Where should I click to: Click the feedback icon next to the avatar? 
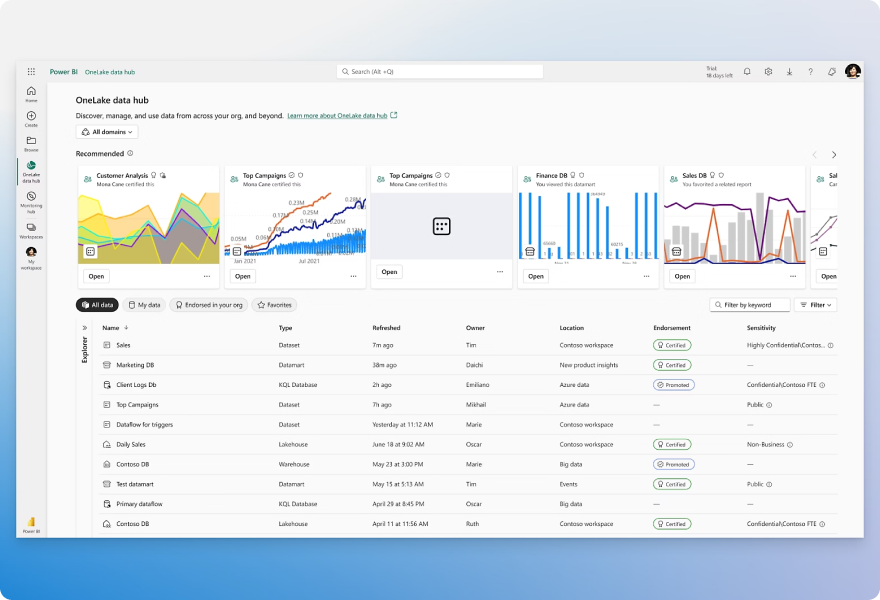(x=832, y=71)
